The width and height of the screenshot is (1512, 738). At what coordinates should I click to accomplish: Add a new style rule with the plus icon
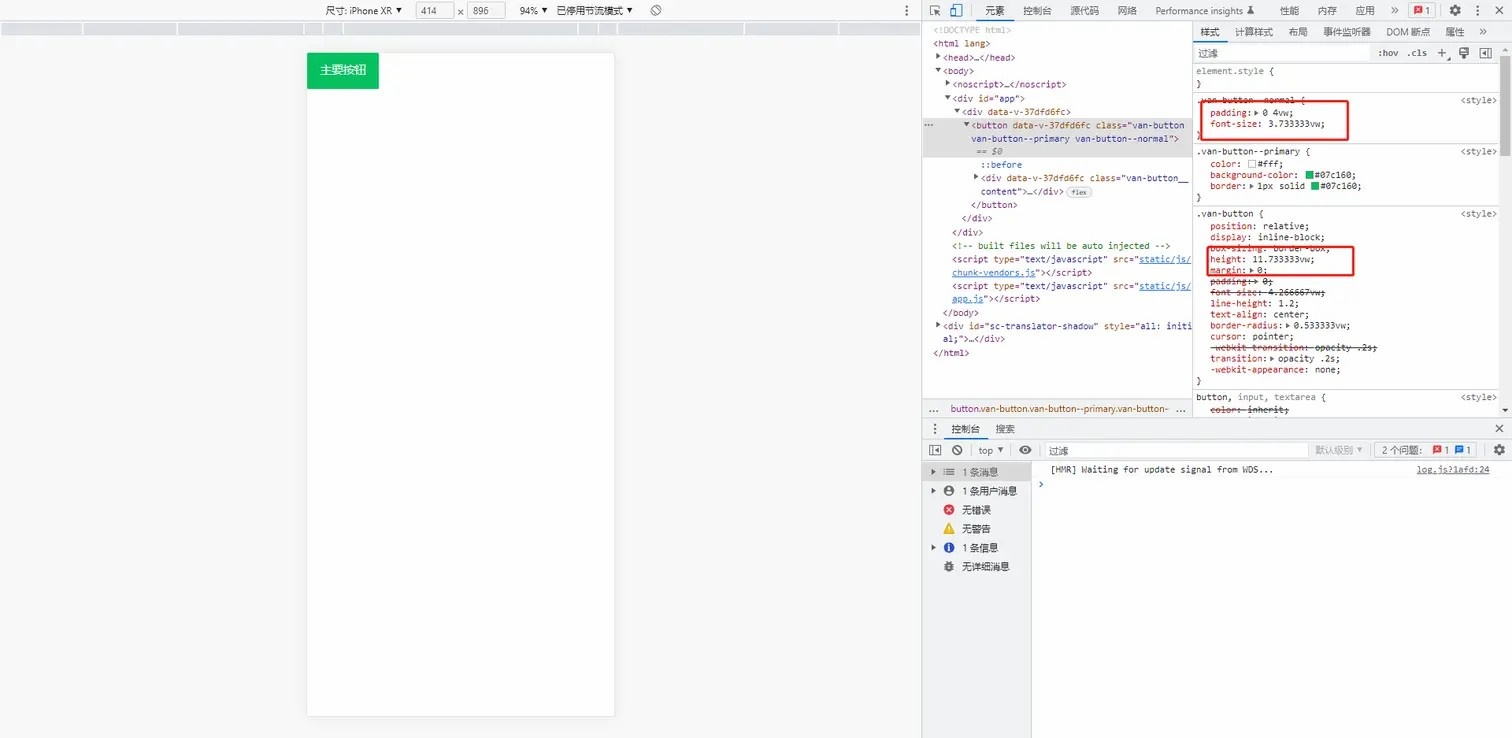click(1441, 53)
